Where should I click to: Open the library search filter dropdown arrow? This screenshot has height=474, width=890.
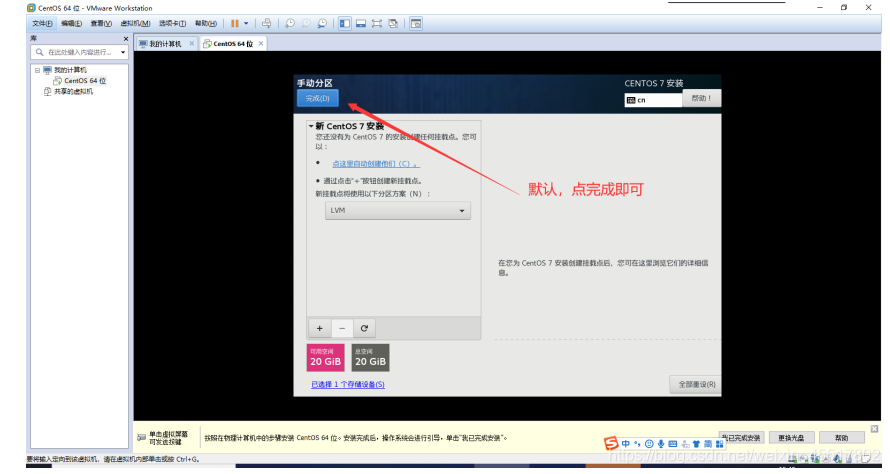click(123, 52)
